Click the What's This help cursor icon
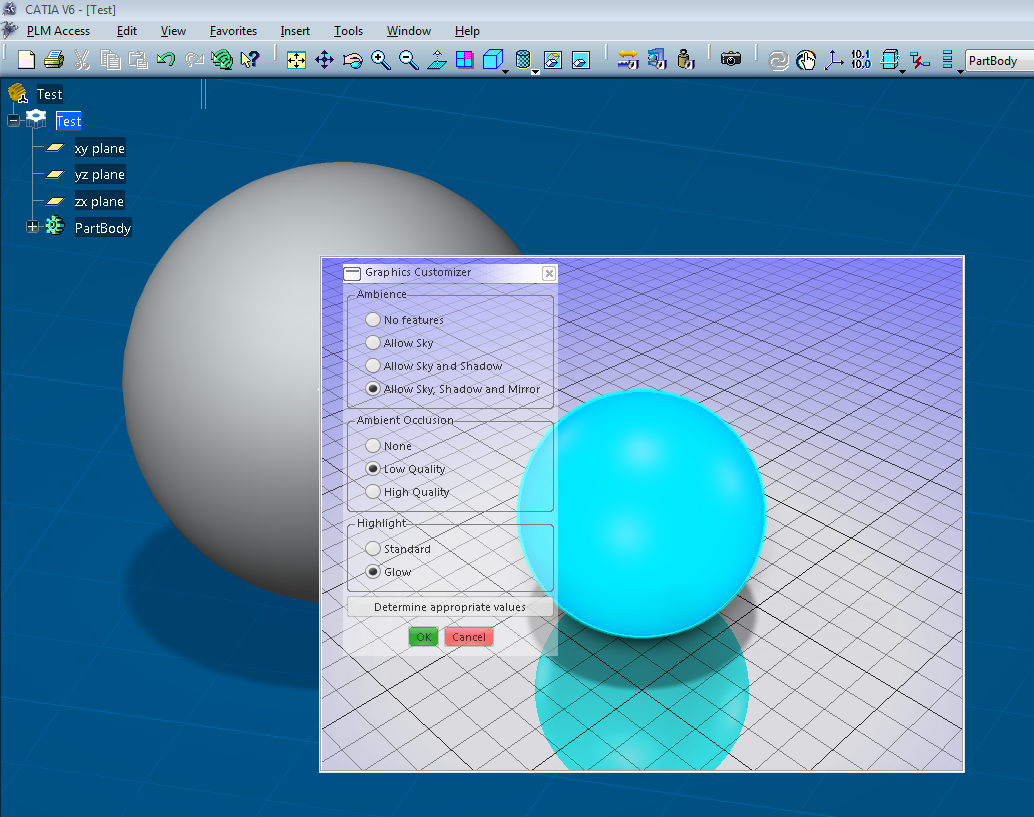The width and height of the screenshot is (1034, 817). (x=250, y=60)
